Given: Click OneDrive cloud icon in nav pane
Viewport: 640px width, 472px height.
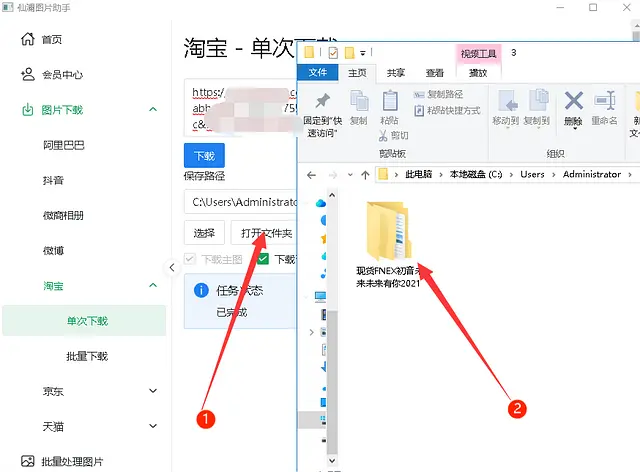Looking at the screenshot, I should [x=321, y=203].
